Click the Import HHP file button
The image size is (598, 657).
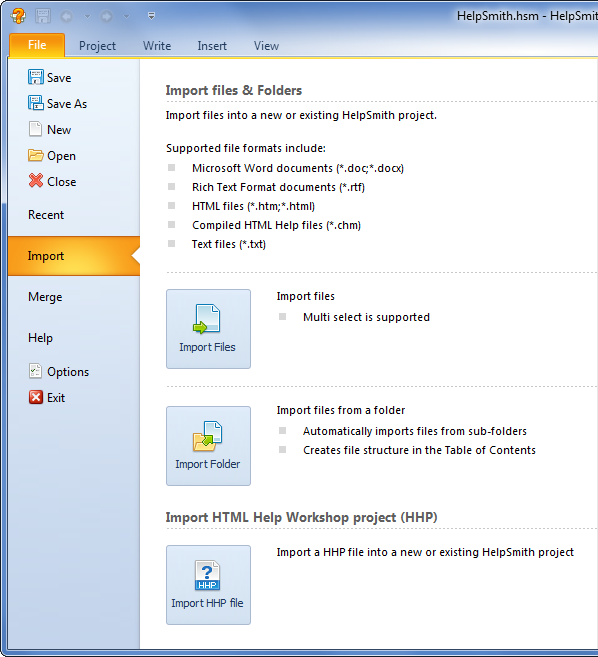(208, 585)
